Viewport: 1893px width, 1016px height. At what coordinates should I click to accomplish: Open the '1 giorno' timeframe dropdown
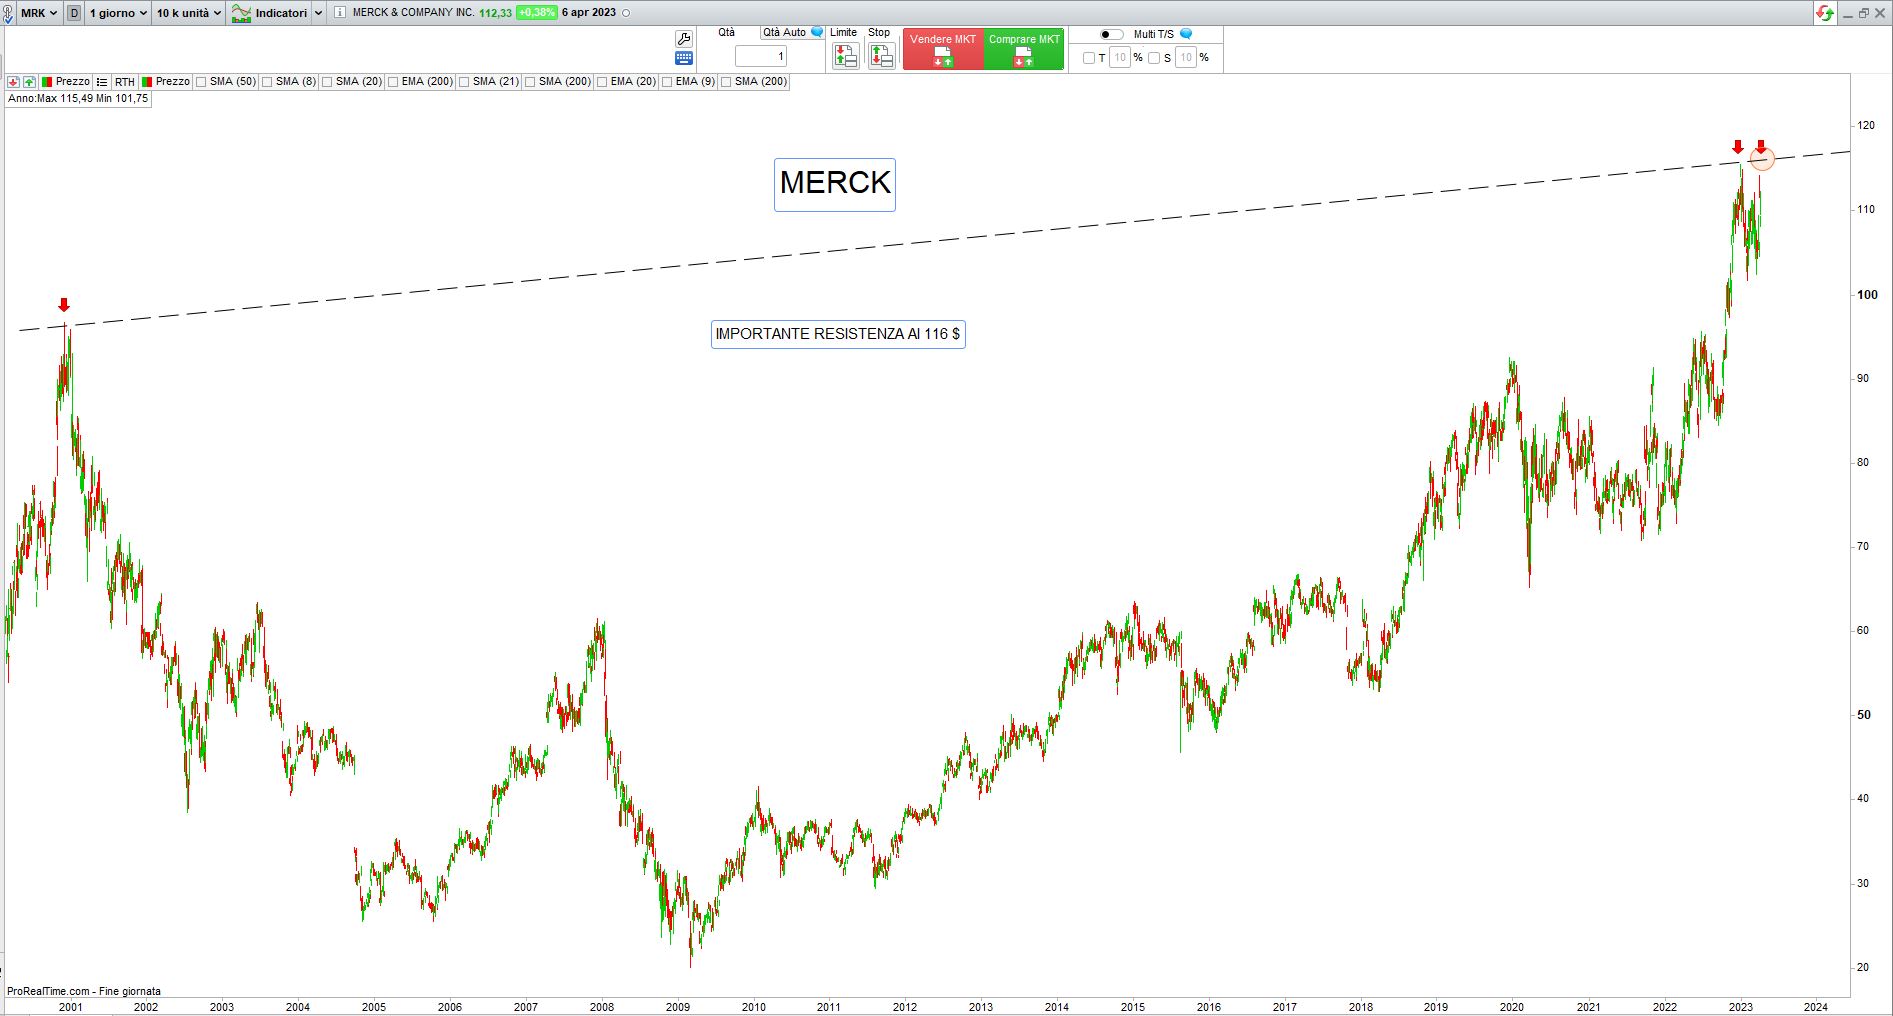[118, 13]
